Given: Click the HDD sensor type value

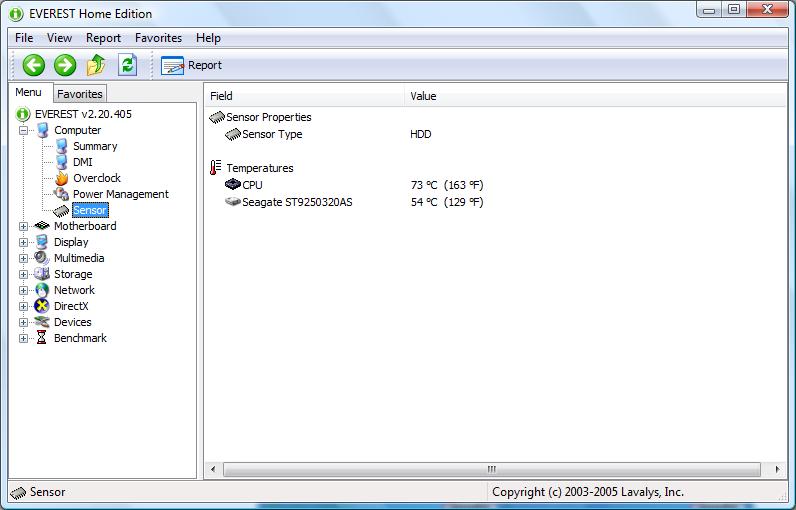Looking at the screenshot, I should tap(421, 134).
